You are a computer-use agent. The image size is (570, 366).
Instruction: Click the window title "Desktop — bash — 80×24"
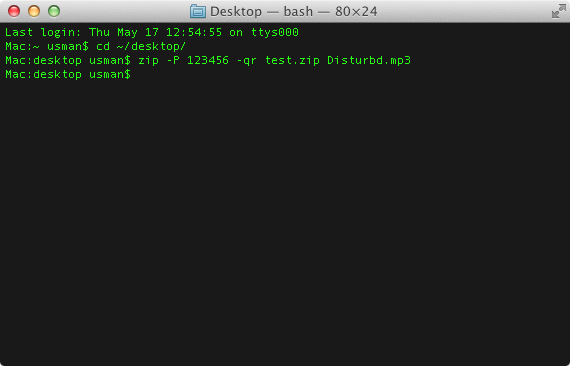[x=294, y=12]
